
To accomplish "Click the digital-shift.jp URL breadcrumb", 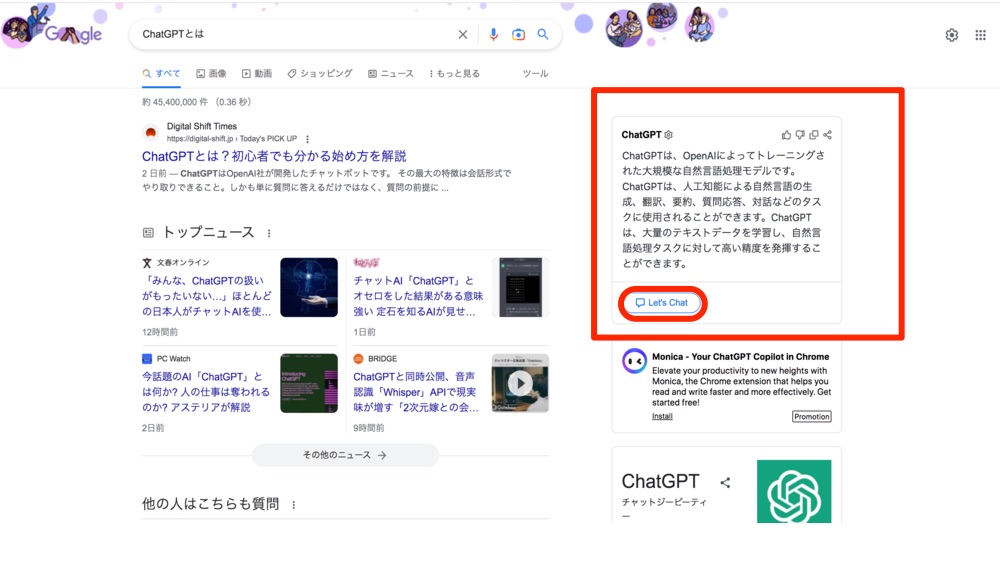I will tap(232, 139).
